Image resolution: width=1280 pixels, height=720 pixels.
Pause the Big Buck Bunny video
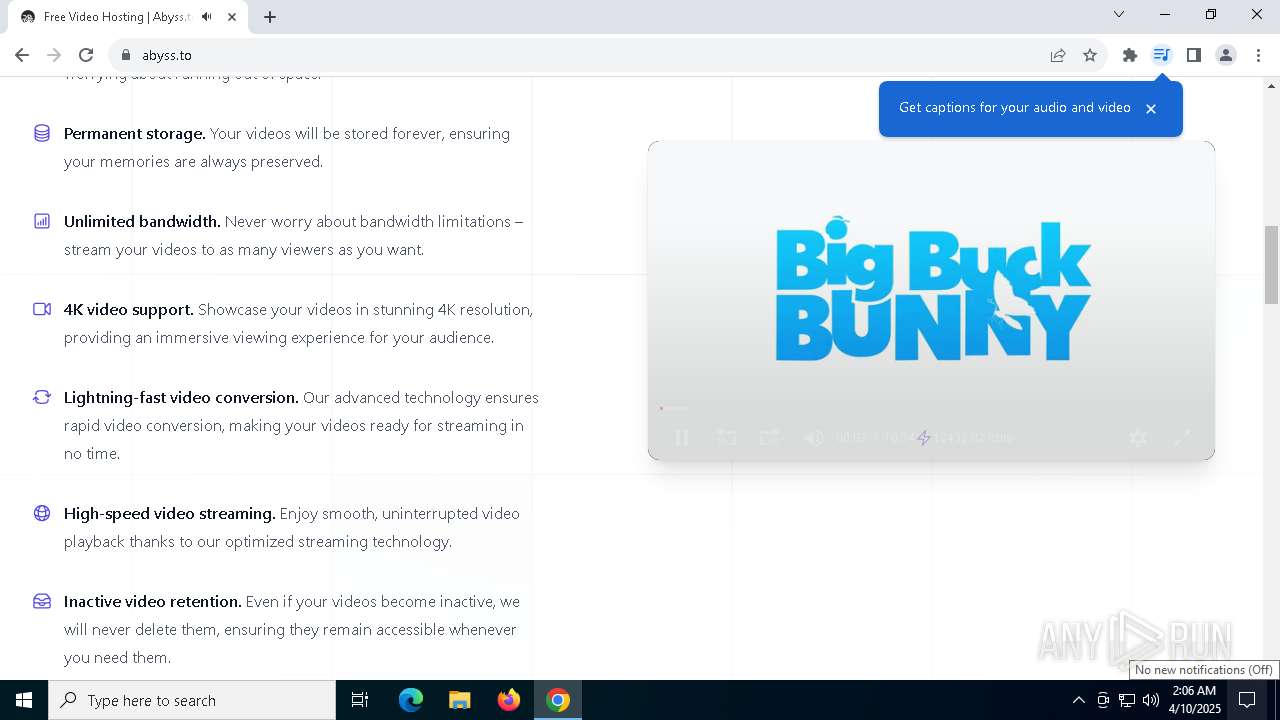tap(682, 438)
